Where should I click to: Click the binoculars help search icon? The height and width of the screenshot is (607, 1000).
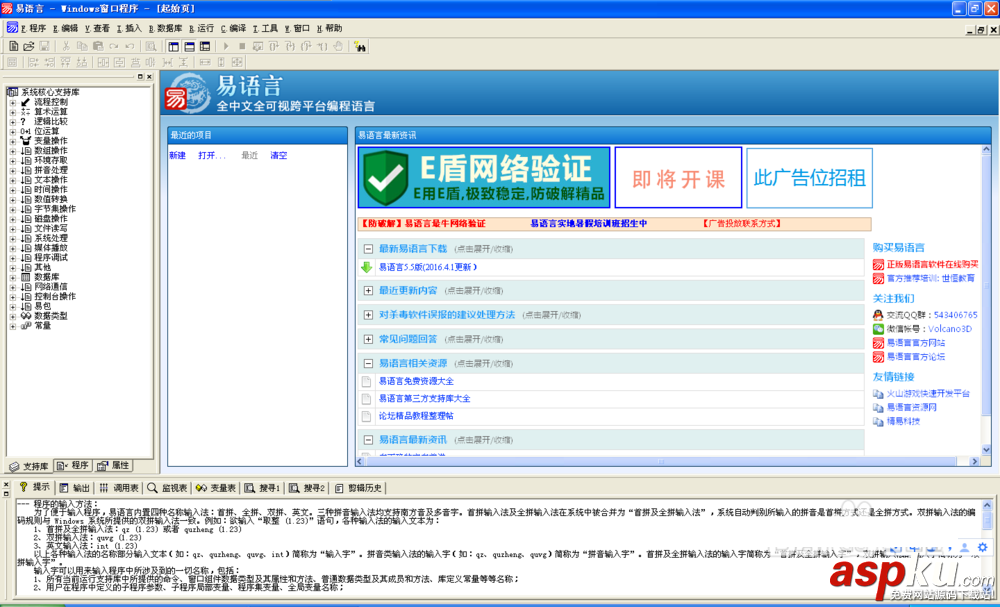(360, 47)
